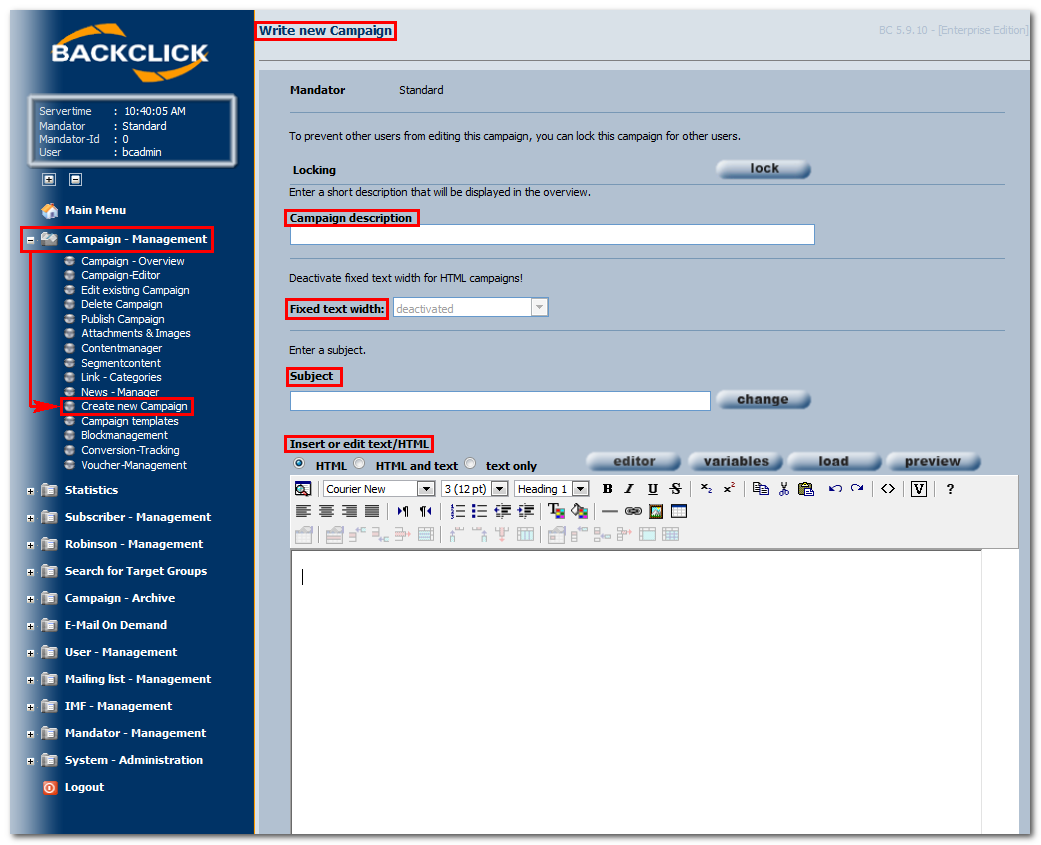
Task: Select the text only radio button
Action: click(x=470, y=463)
